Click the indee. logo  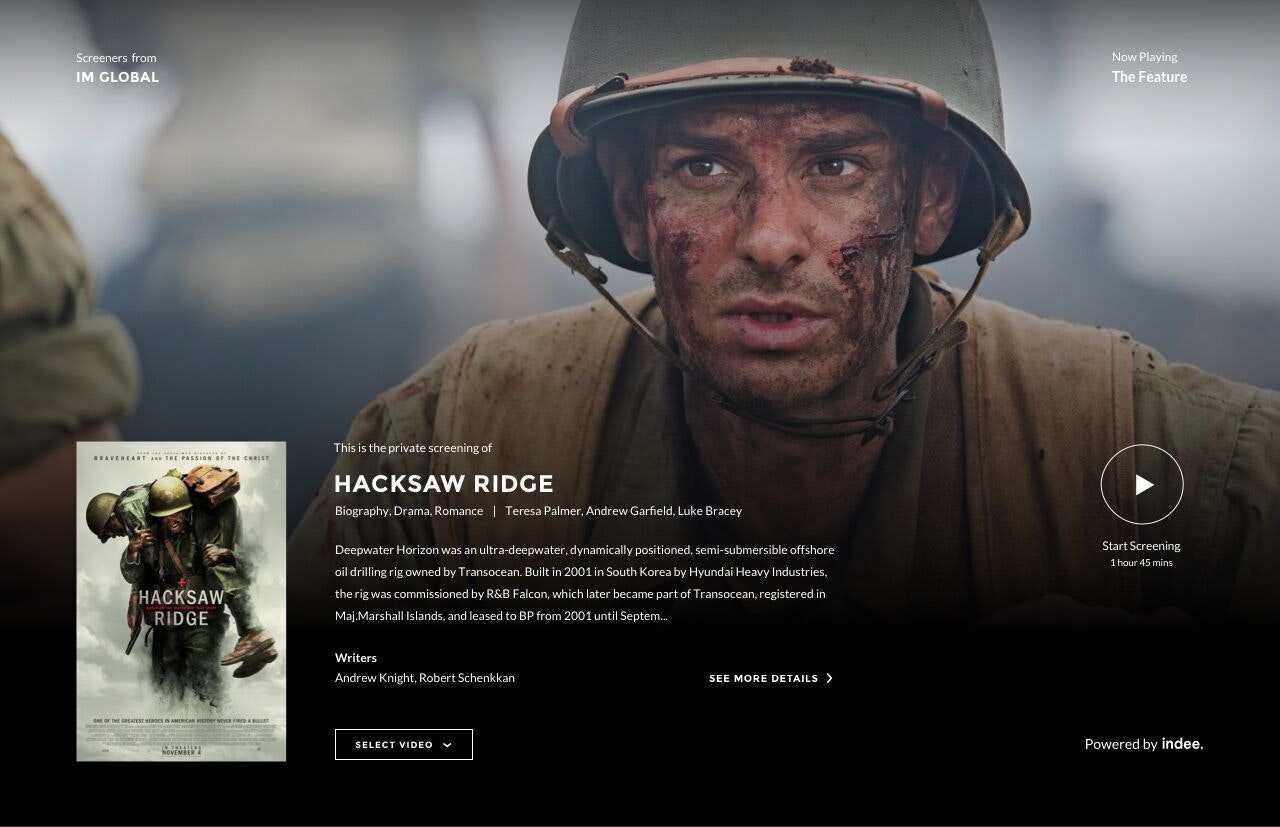1182,743
